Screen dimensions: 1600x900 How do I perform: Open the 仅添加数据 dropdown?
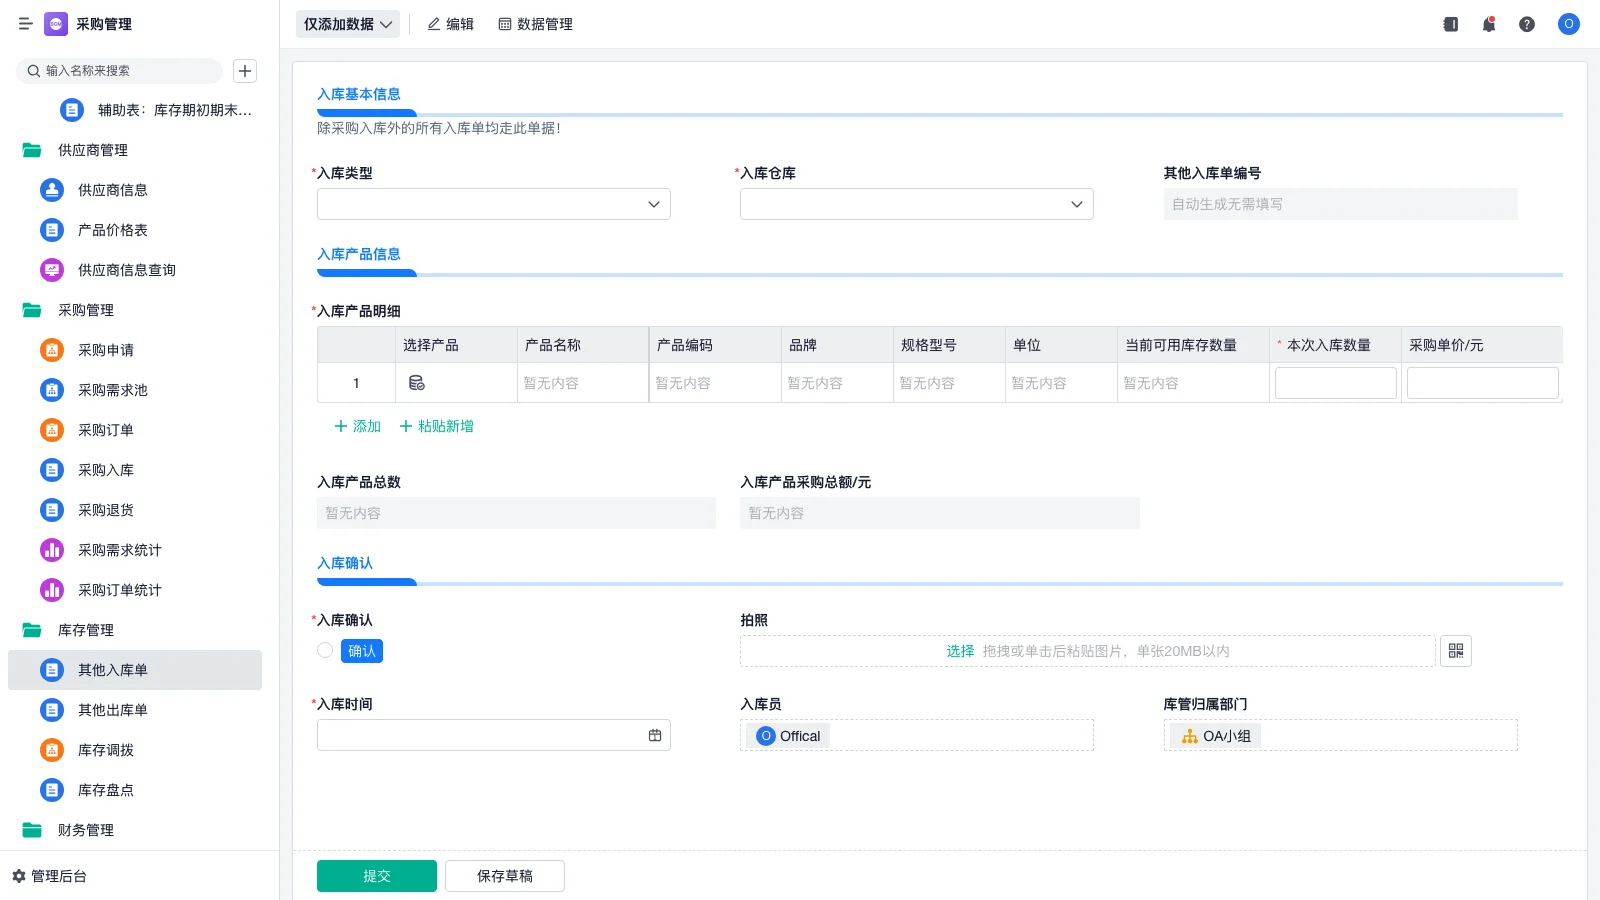pyautogui.click(x=348, y=24)
